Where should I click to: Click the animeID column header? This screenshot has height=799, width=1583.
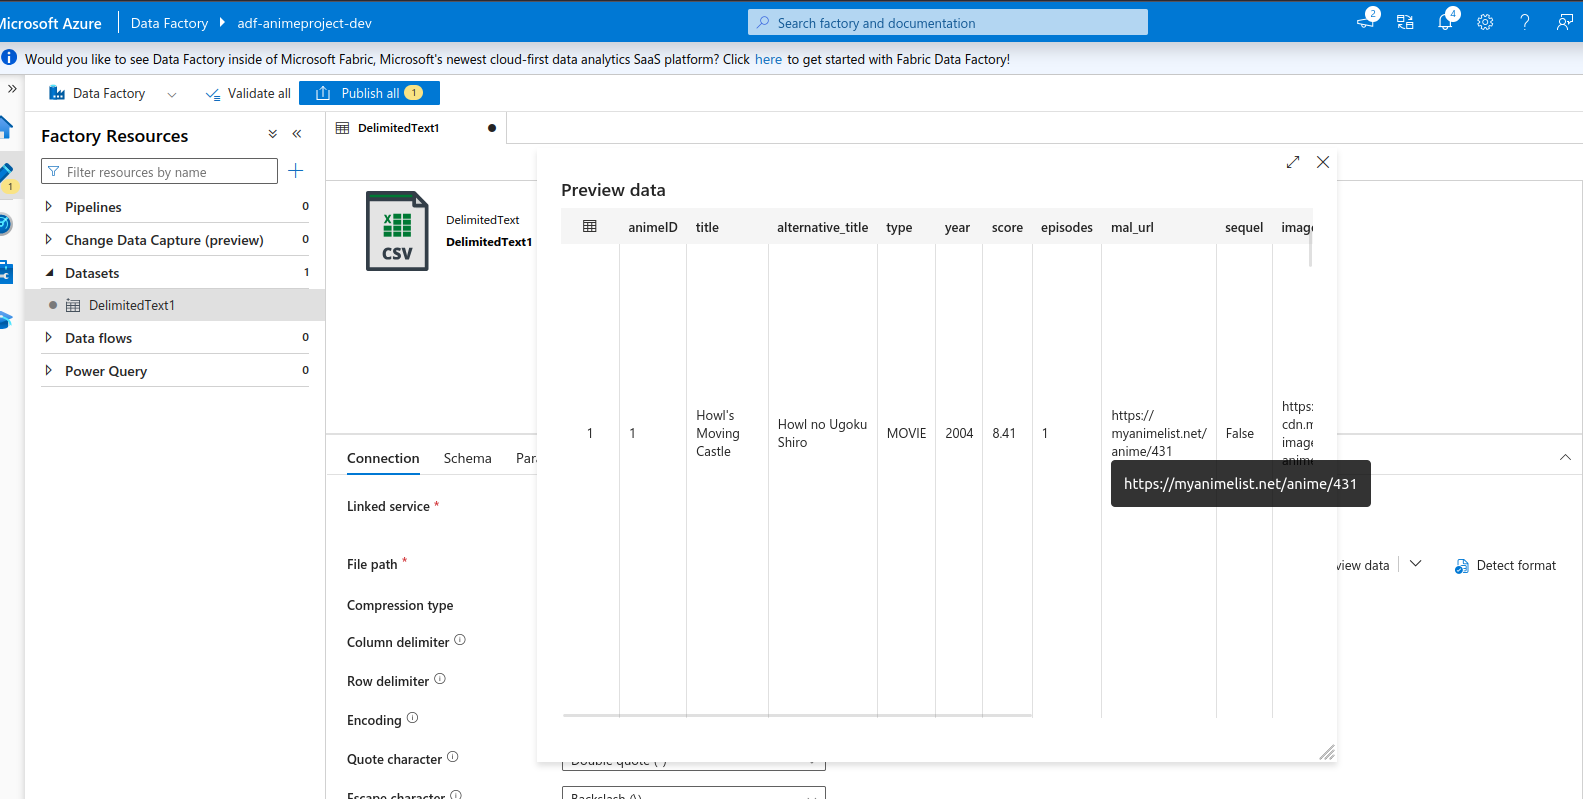tap(653, 227)
